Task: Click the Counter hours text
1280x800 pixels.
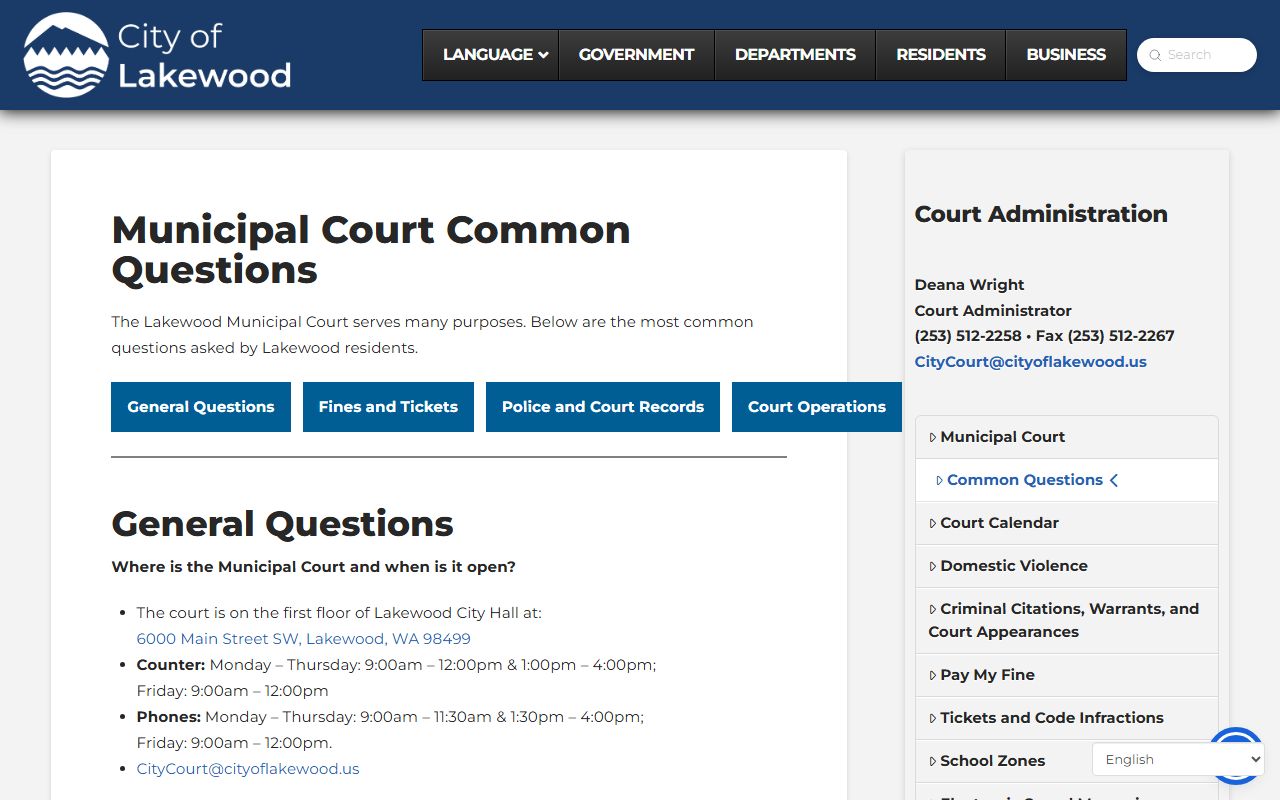Action: (x=397, y=678)
